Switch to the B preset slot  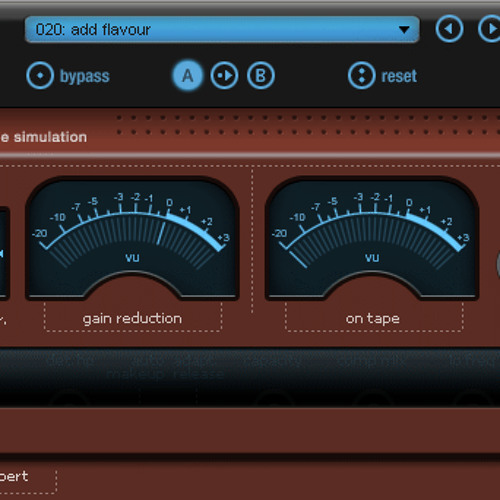click(261, 75)
